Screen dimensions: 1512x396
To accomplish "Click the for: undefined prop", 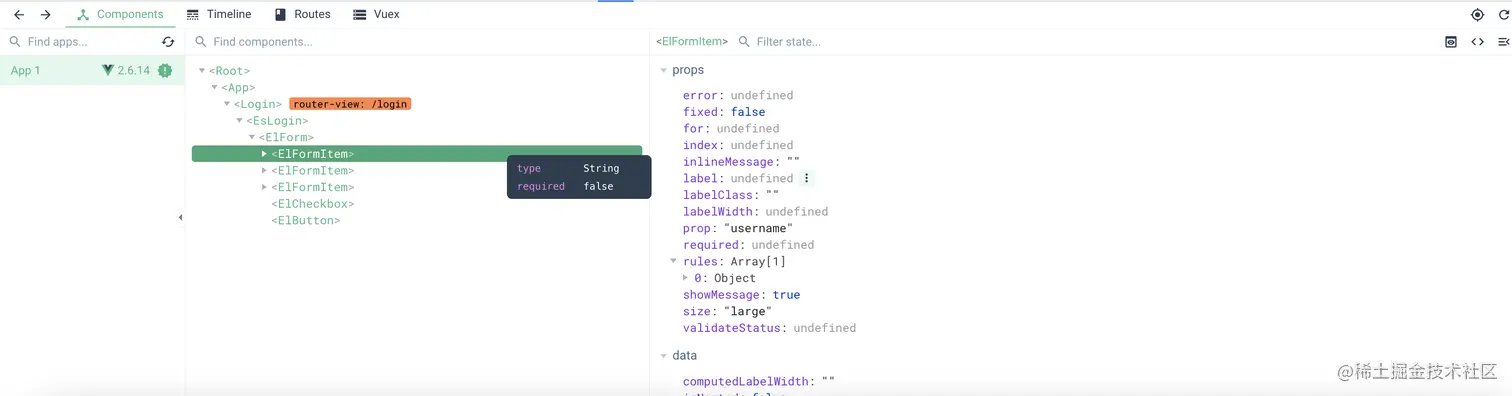I will (x=731, y=128).
